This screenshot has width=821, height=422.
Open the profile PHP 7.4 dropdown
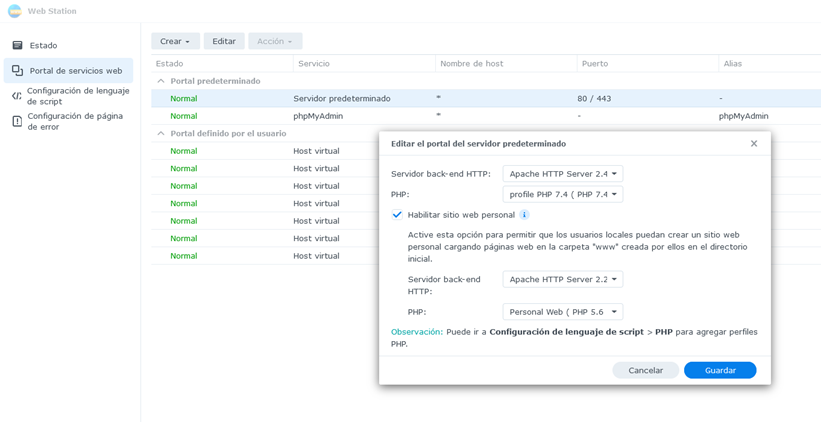pos(562,194)
